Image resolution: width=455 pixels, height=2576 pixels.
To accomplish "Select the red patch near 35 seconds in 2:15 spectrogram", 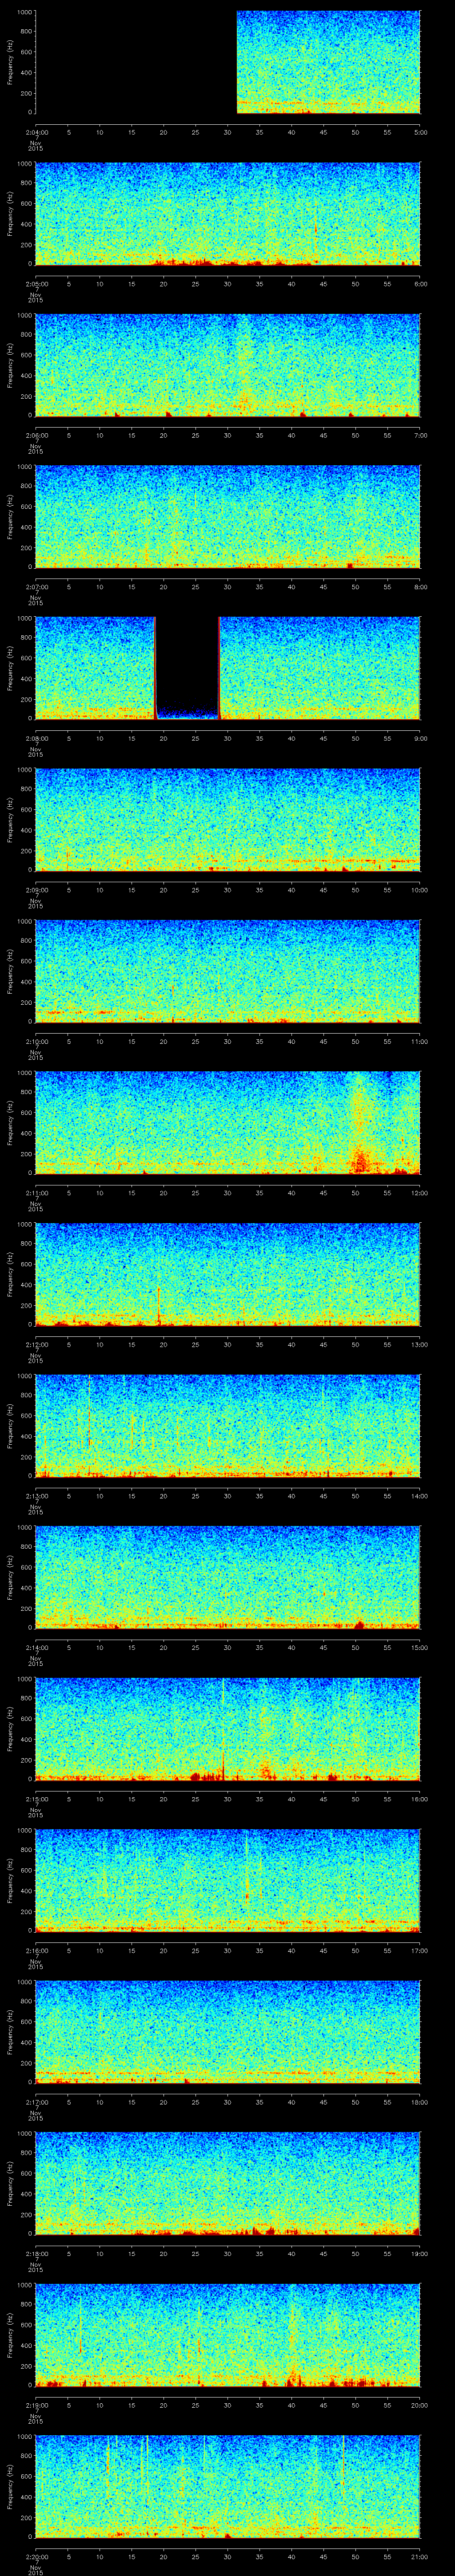I will point(265,1771).
